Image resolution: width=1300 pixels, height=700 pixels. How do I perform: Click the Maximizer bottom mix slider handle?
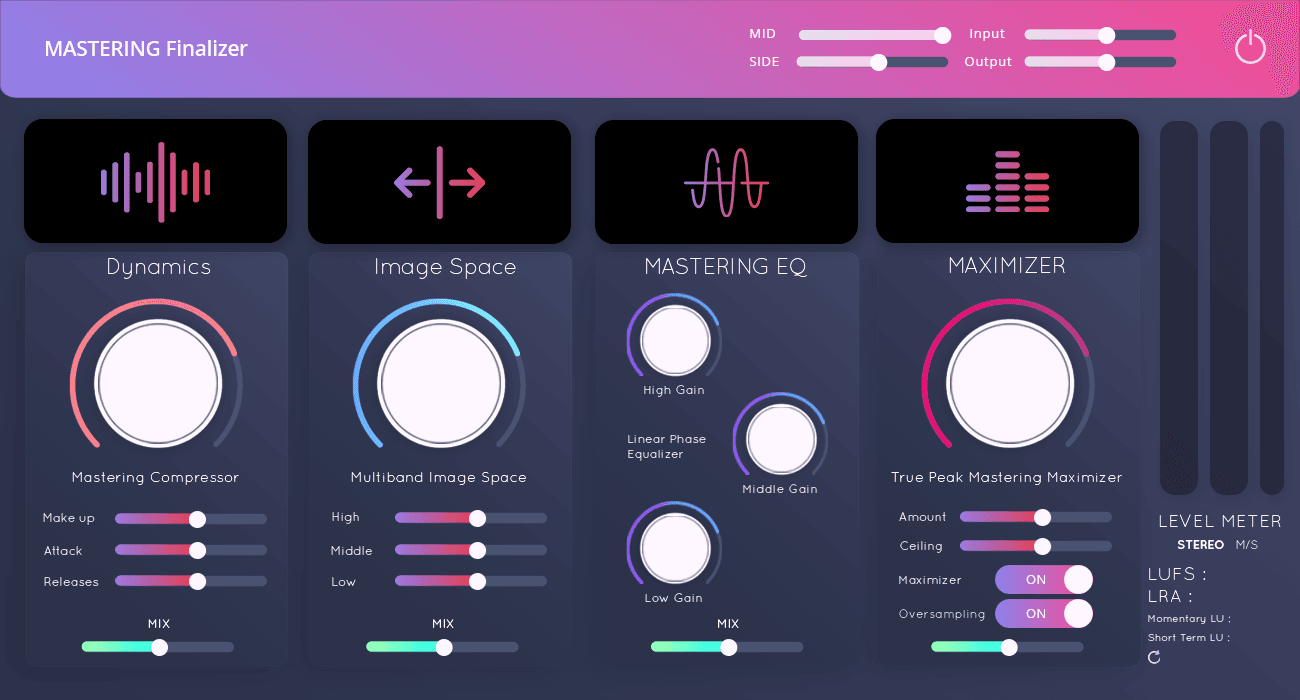click(1009, 647)
